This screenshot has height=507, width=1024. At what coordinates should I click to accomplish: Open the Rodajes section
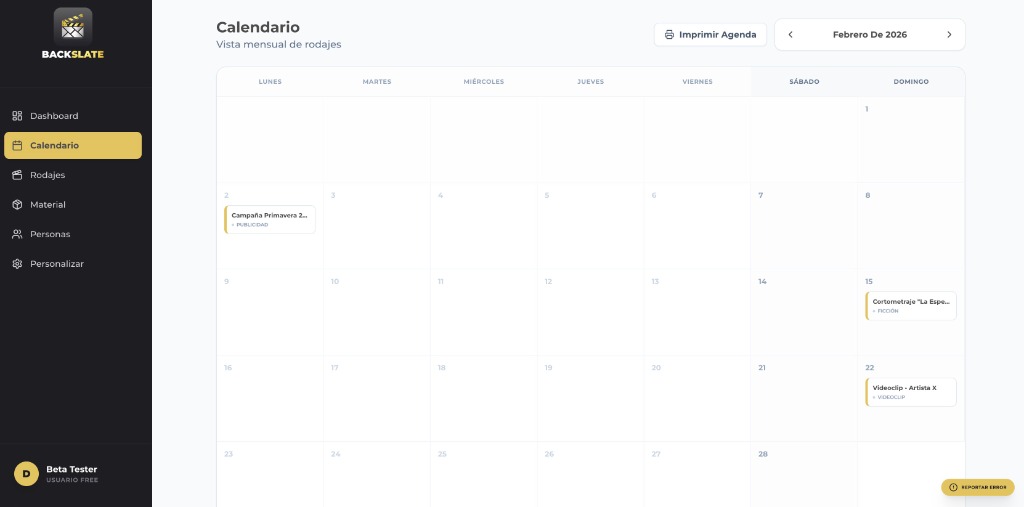[x=72, y=175]
